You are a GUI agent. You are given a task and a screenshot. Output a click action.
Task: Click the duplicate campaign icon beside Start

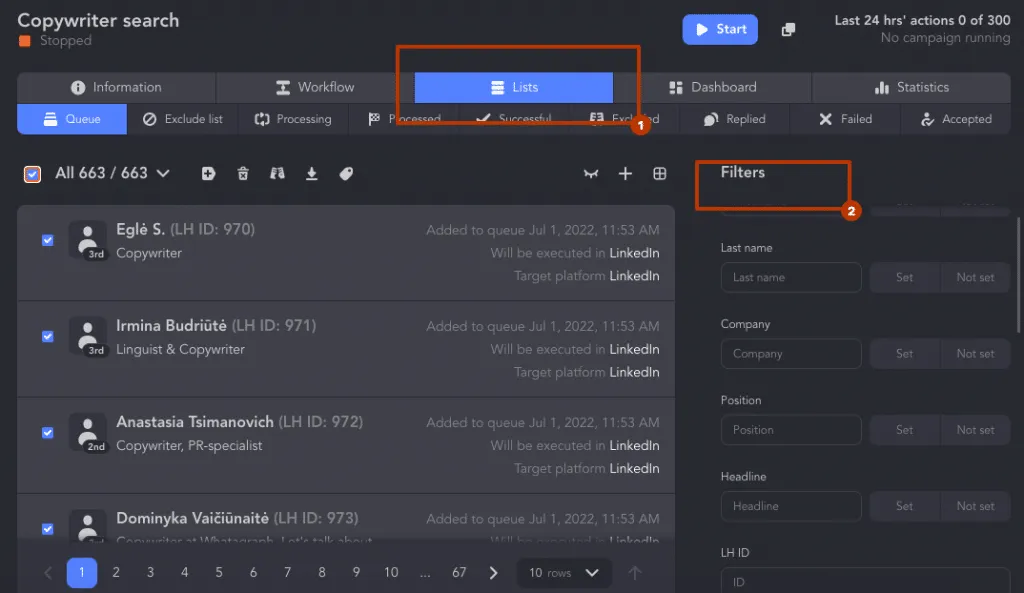(788, 29)
